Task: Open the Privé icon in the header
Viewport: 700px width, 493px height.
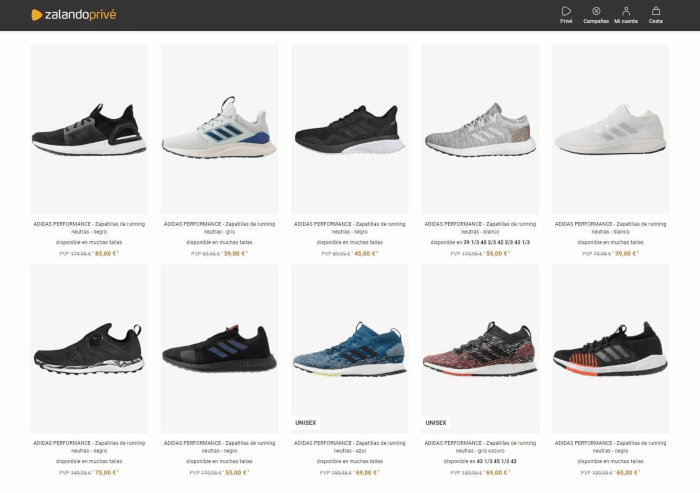Action: tap(566, 15)
